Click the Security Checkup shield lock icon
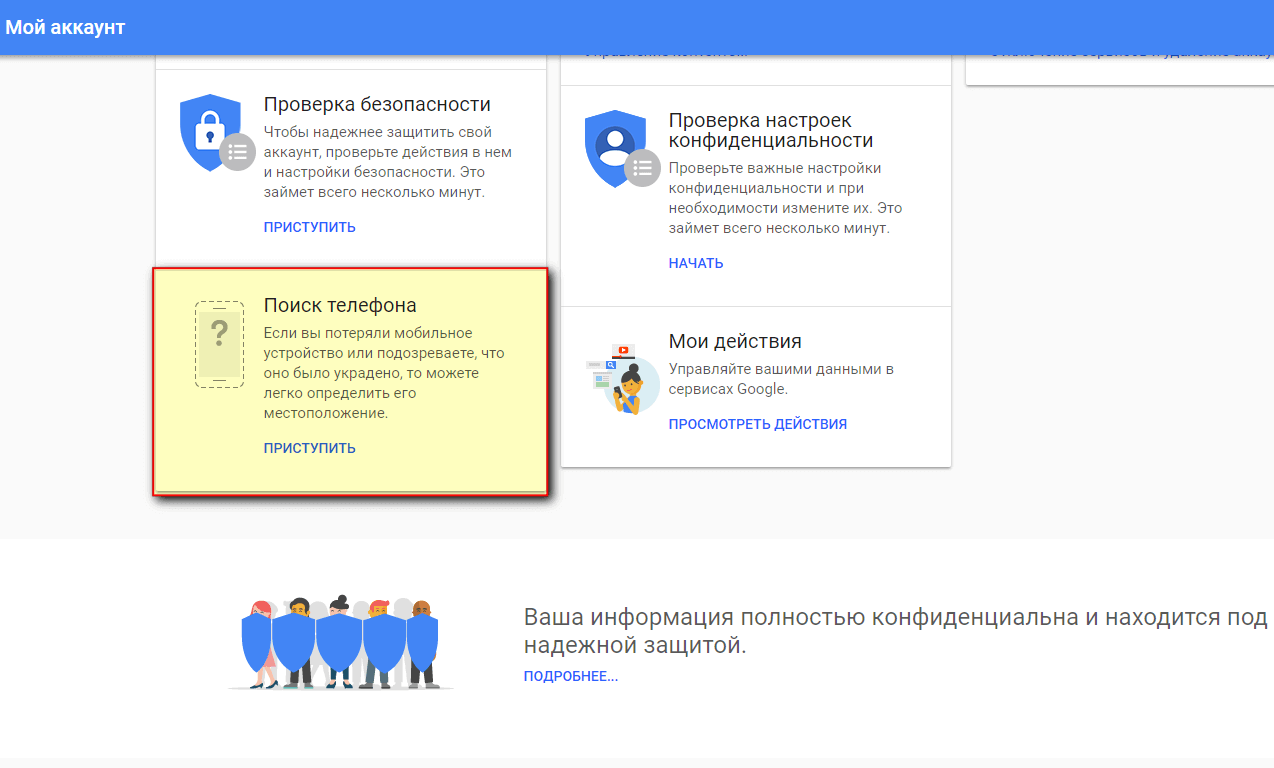This screenshot has height=768, width=1274. (x=217, y=135)
